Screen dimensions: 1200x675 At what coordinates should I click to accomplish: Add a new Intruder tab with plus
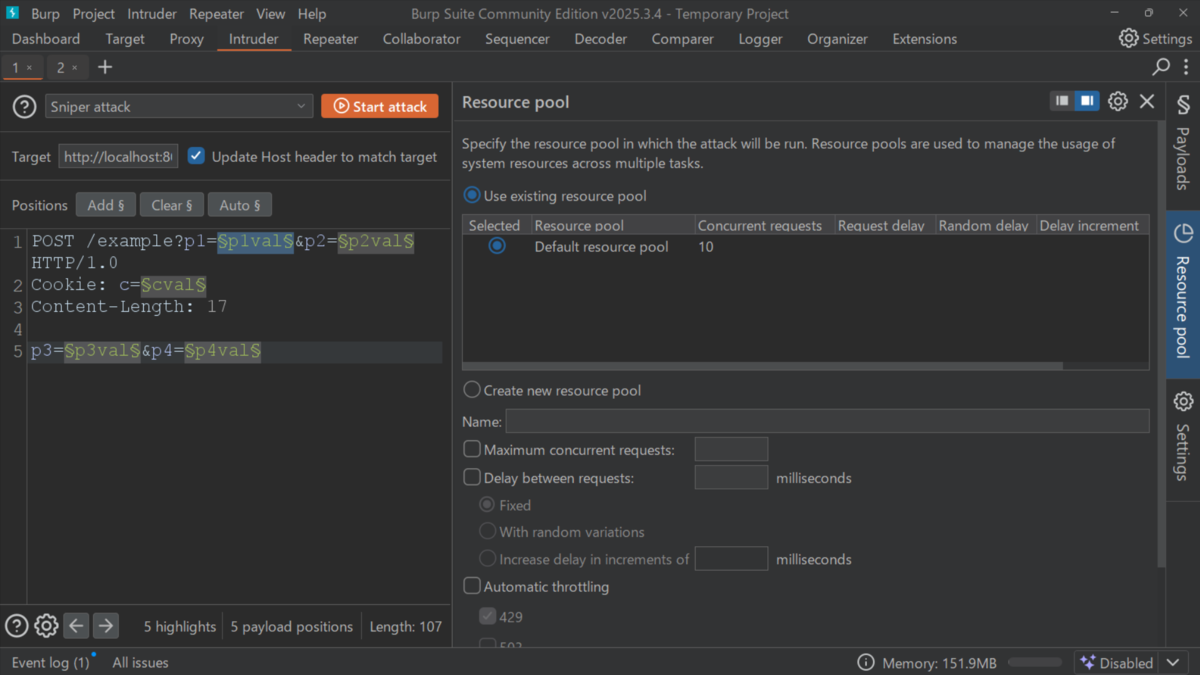coord(105,67)
